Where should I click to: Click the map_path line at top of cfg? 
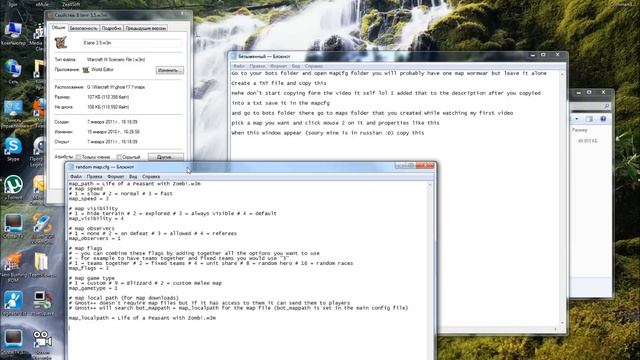[x=135, y=184]
